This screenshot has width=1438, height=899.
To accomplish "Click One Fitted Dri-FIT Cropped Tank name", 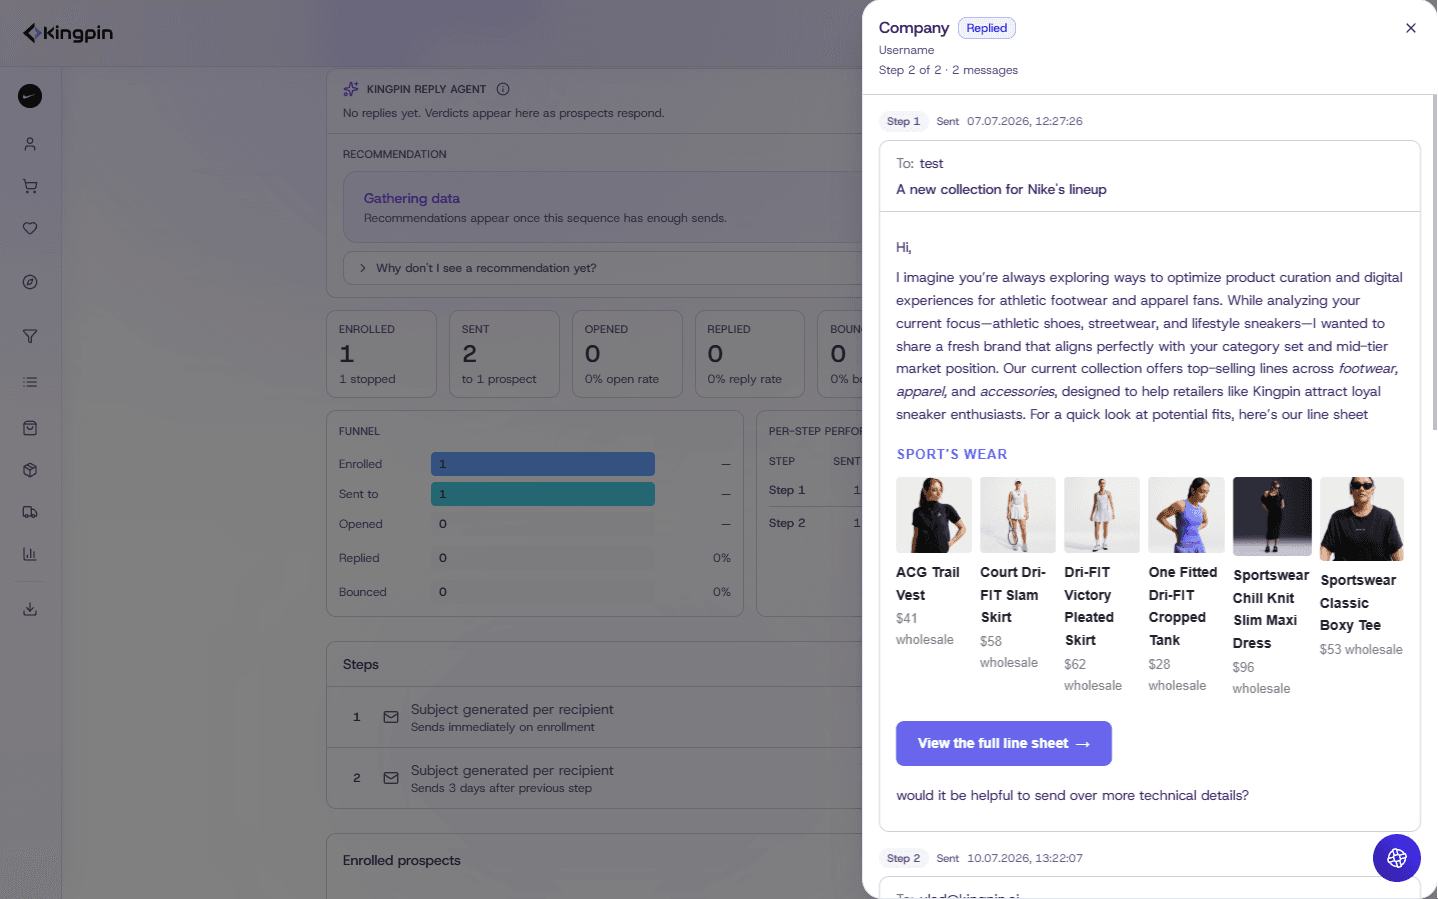I will point(1183,606).
